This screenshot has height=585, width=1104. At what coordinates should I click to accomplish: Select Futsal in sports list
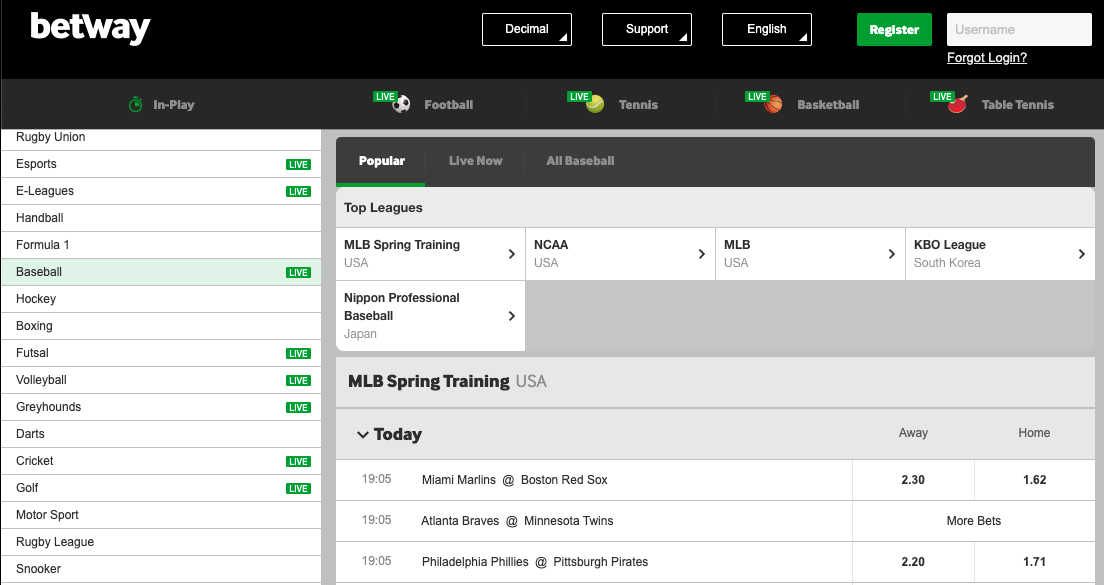coord(161,353)
